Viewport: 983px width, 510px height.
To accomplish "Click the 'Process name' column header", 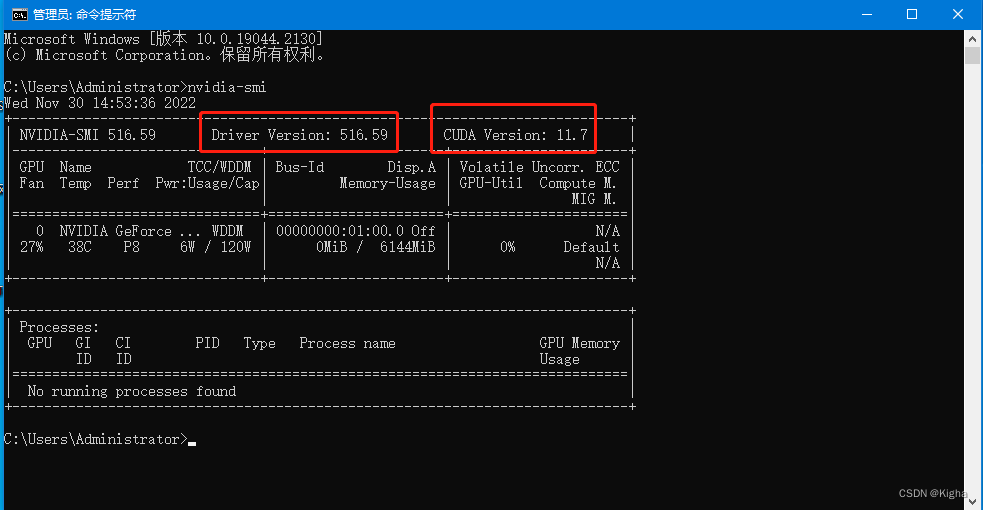I will 347,343.
